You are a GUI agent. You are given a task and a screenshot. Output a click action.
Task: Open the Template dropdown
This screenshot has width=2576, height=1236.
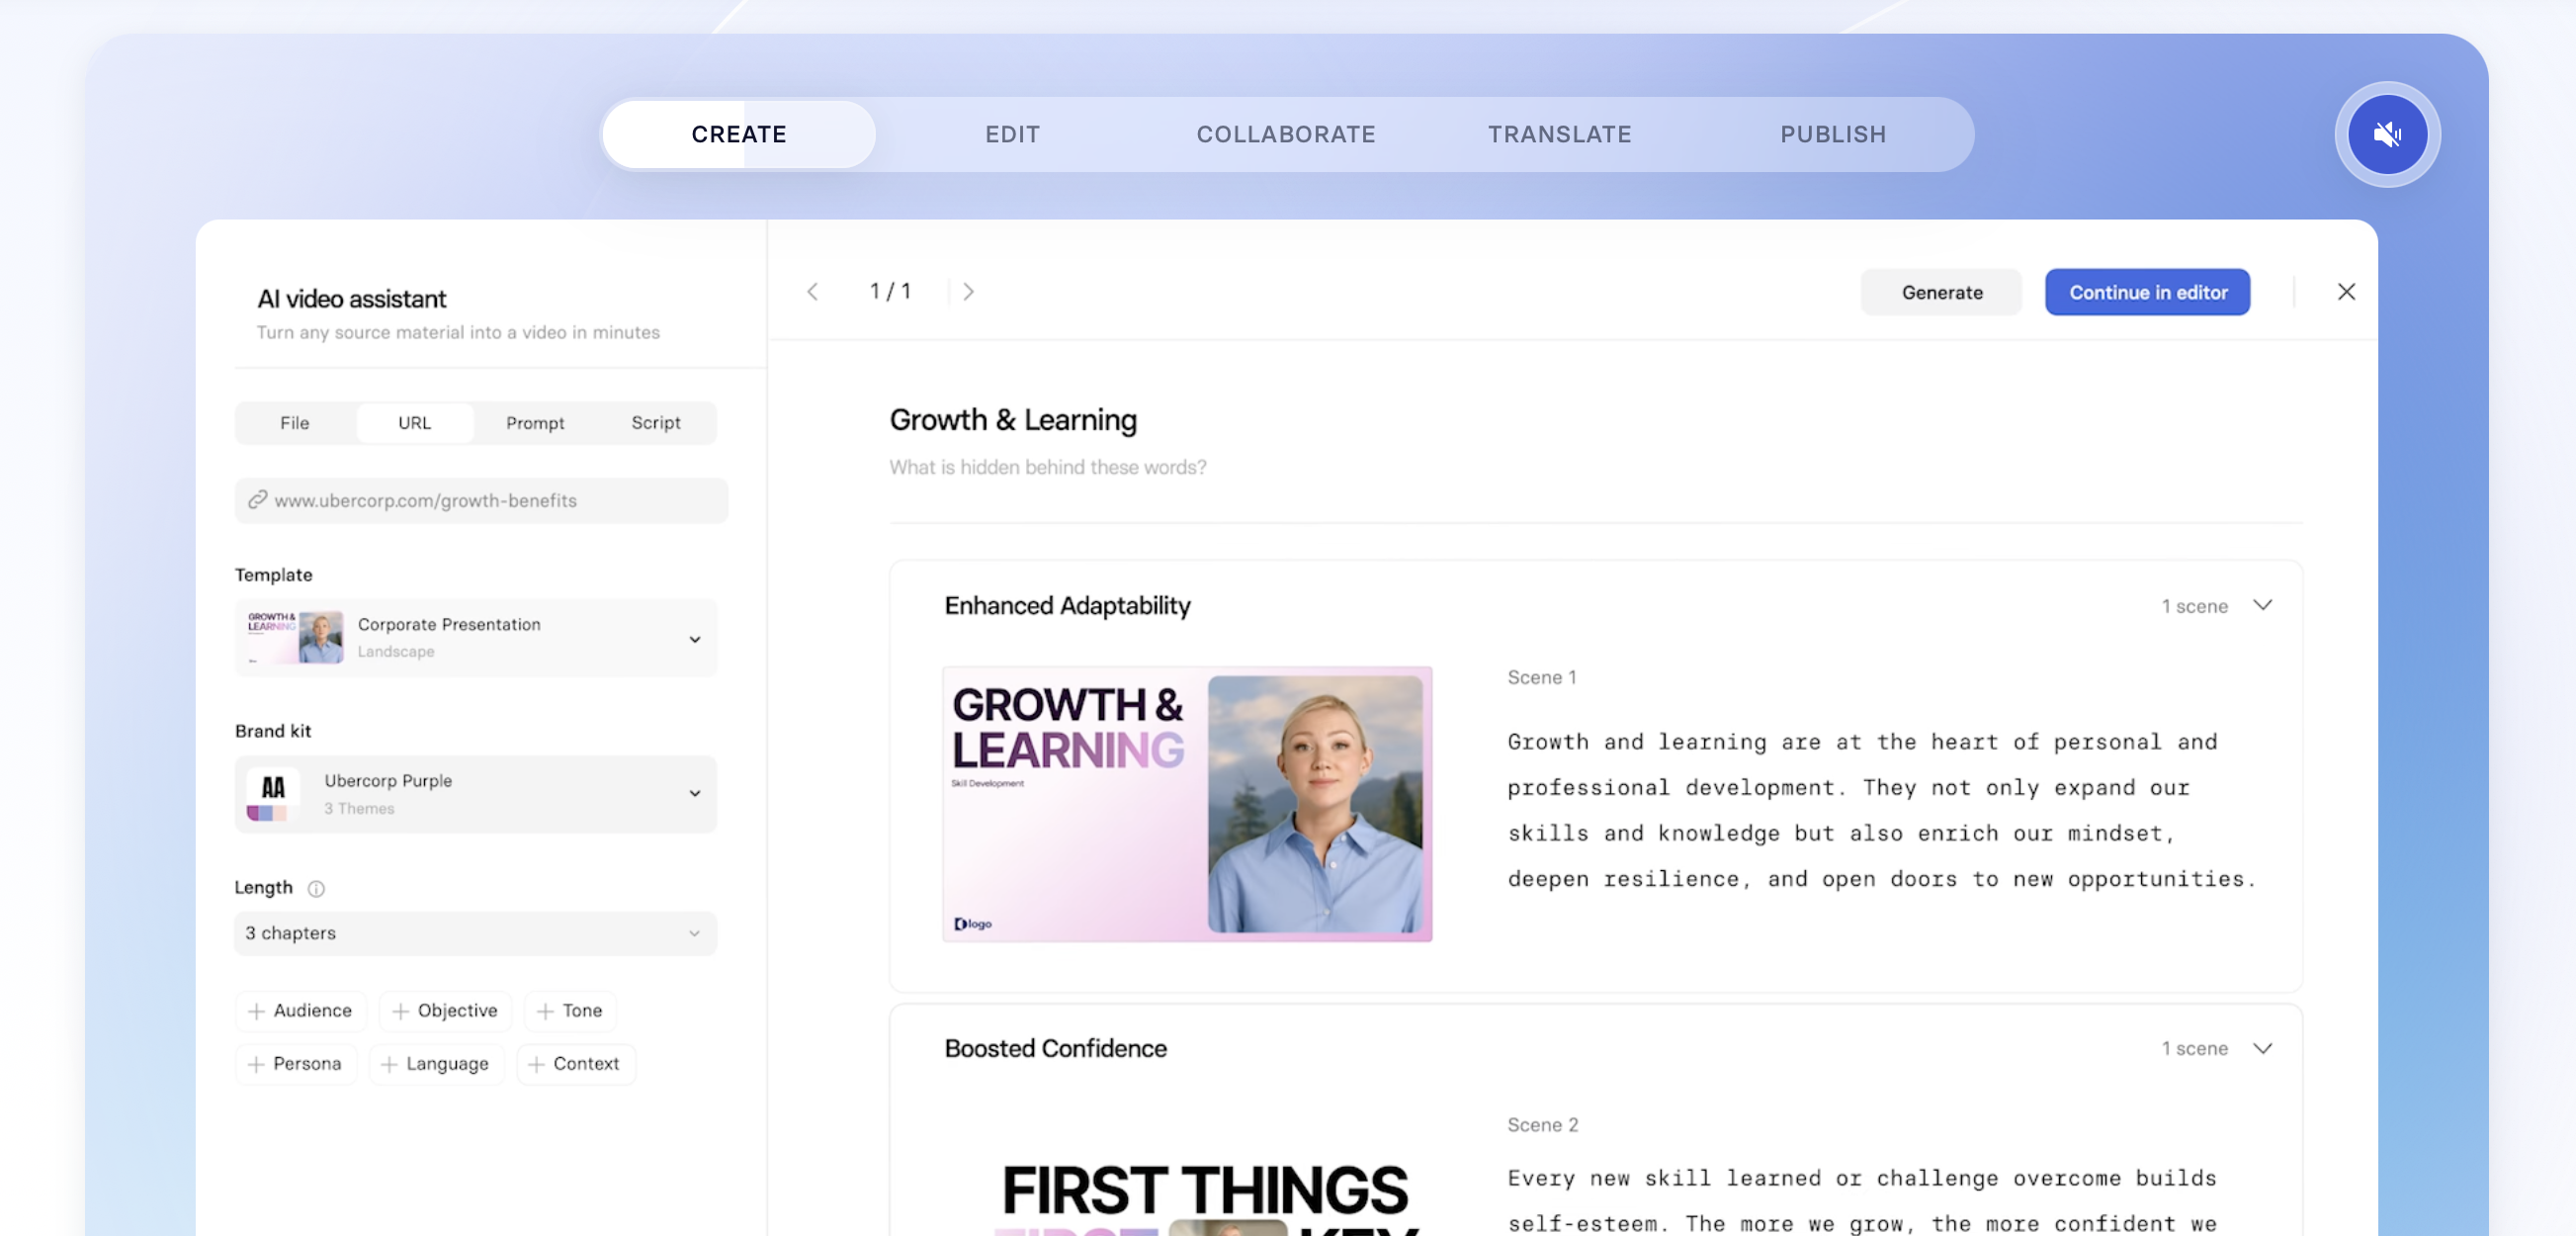(476, 638)
